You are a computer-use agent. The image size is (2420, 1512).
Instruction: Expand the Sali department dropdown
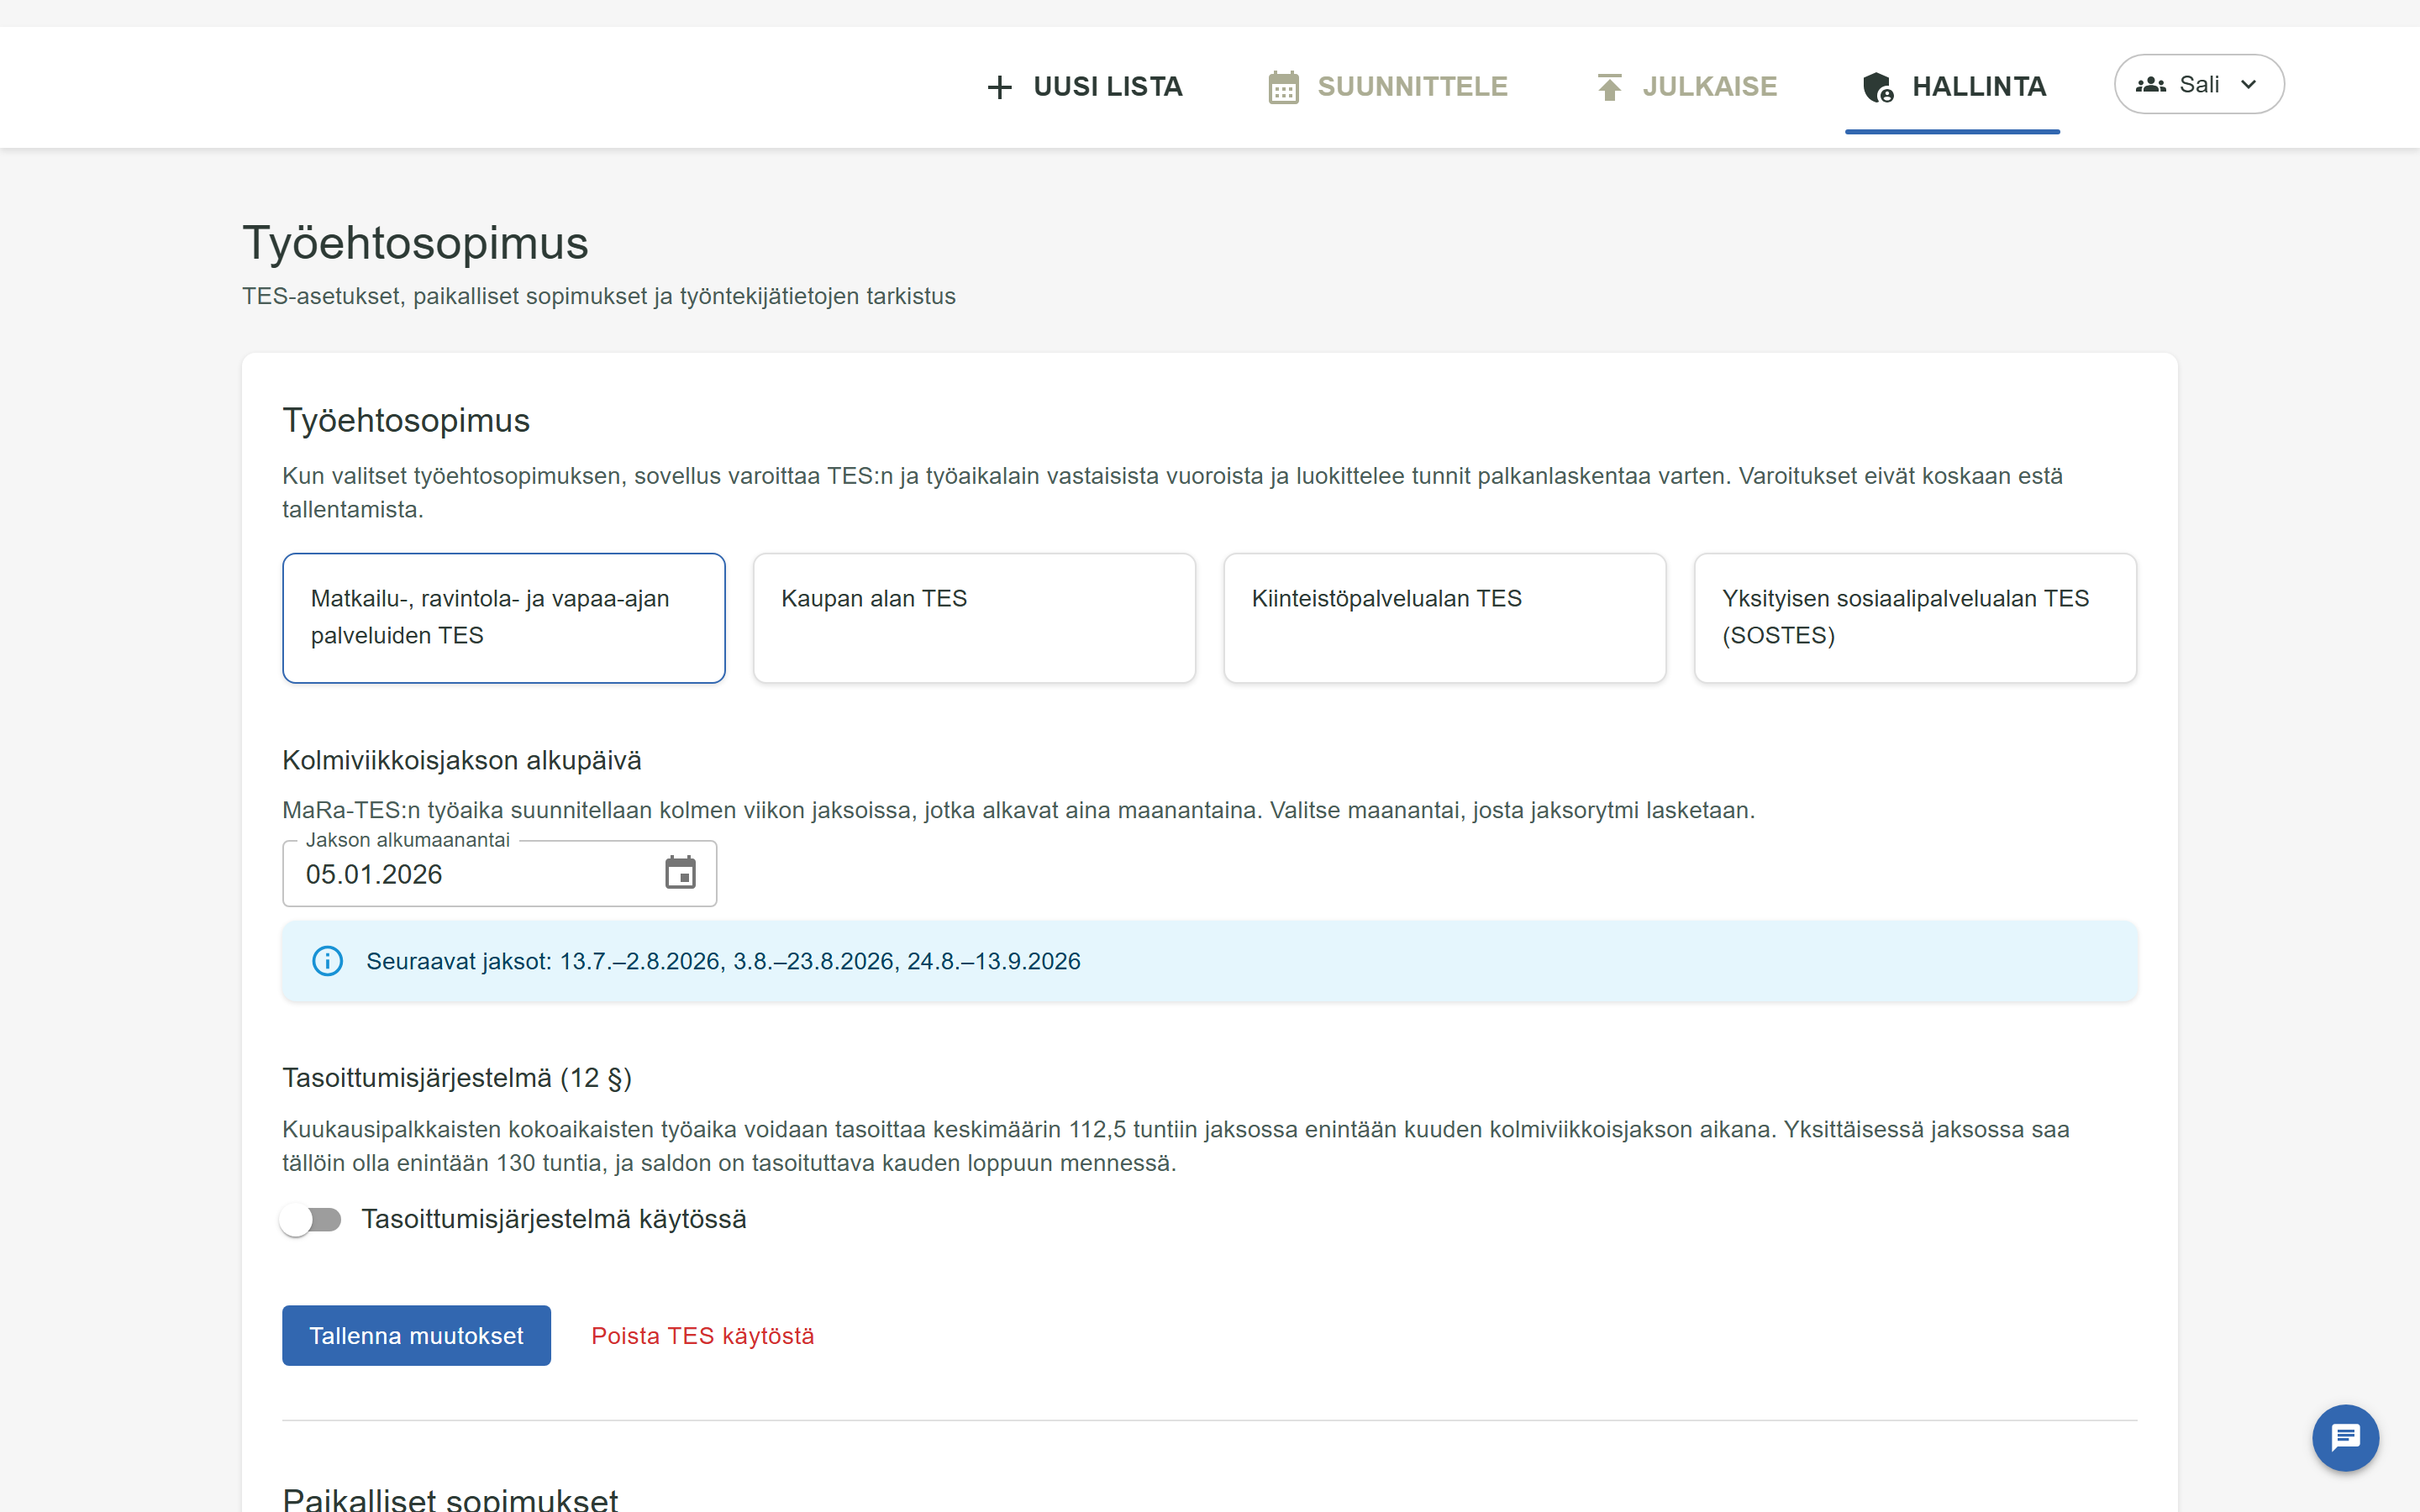[2199, 84]
